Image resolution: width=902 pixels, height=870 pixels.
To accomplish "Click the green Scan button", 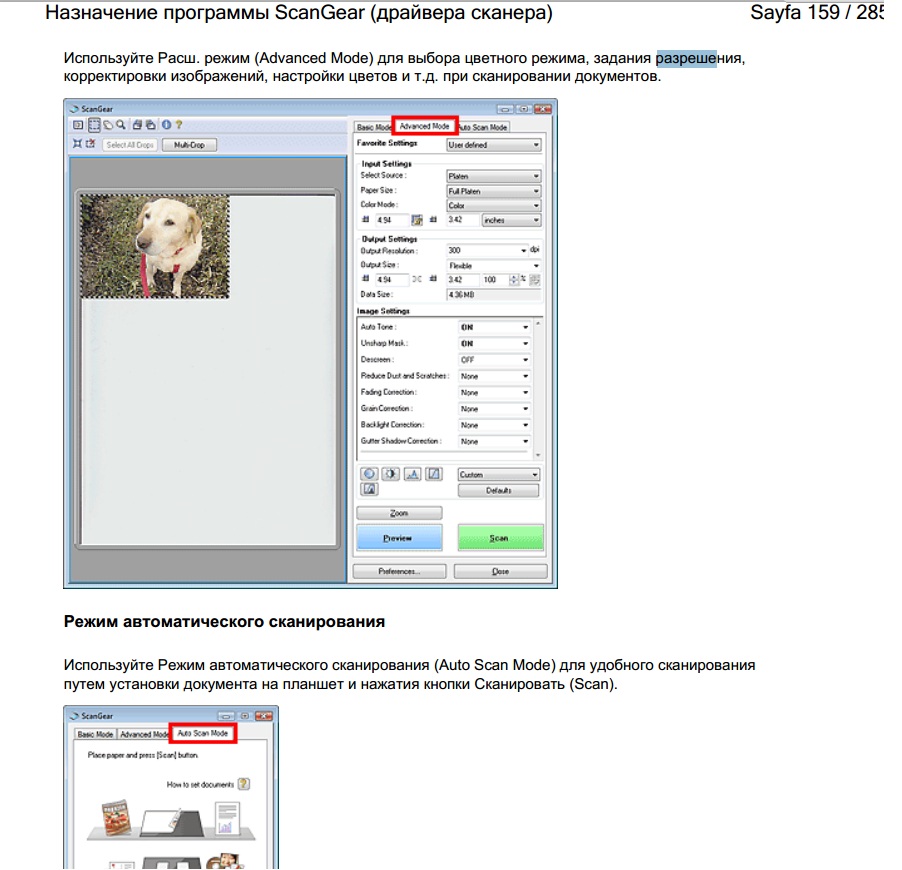I will click(500, 538).
